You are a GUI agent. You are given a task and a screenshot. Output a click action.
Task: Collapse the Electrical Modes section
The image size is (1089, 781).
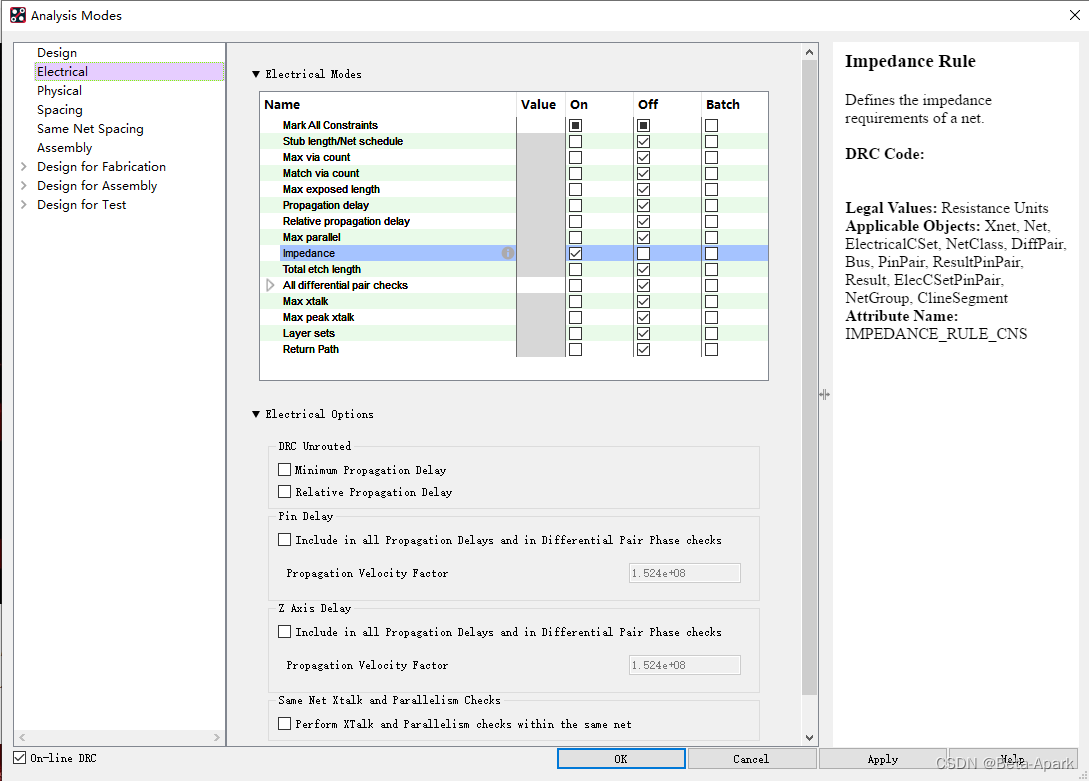[256, 74]
